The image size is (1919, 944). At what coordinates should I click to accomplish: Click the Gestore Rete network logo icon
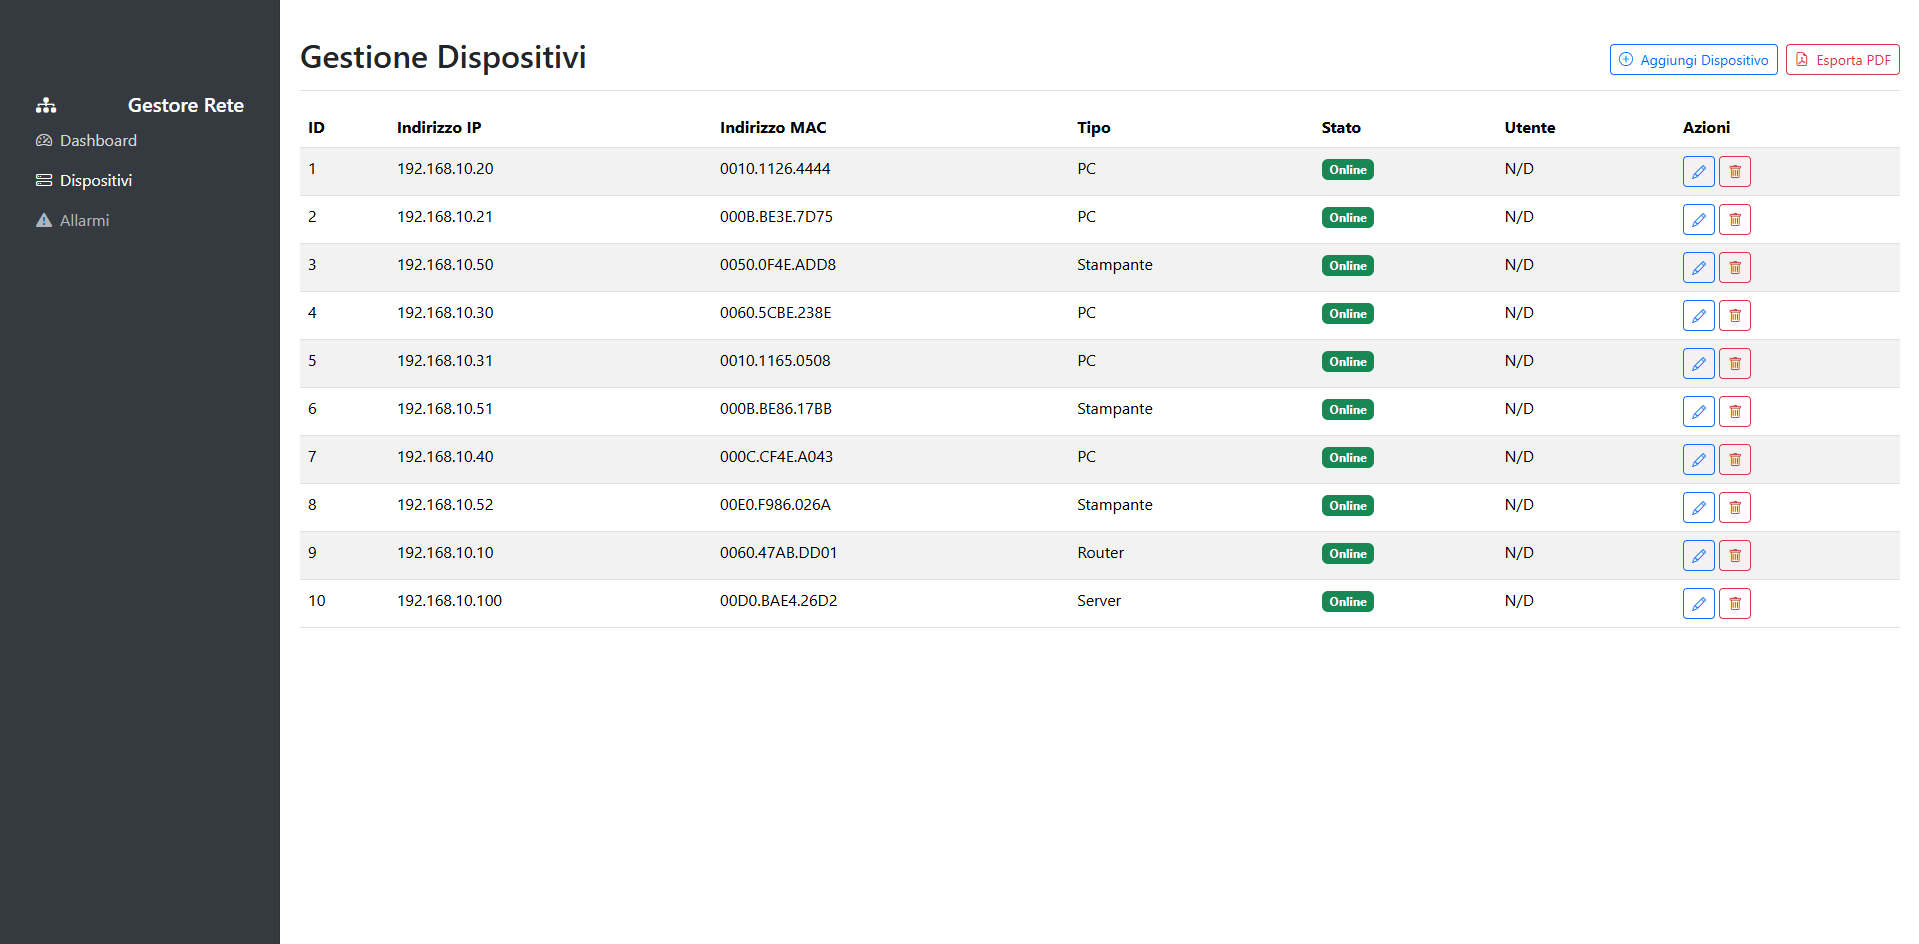point(46,105)
